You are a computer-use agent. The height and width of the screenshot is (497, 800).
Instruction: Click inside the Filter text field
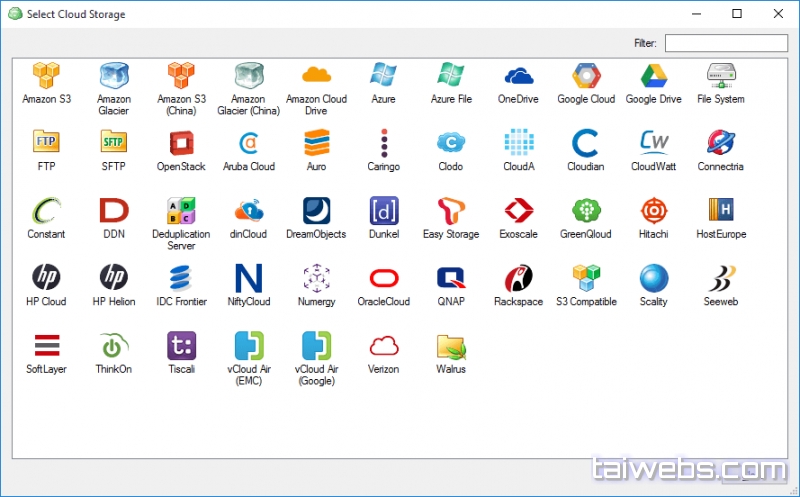click(x=726, y=43)
